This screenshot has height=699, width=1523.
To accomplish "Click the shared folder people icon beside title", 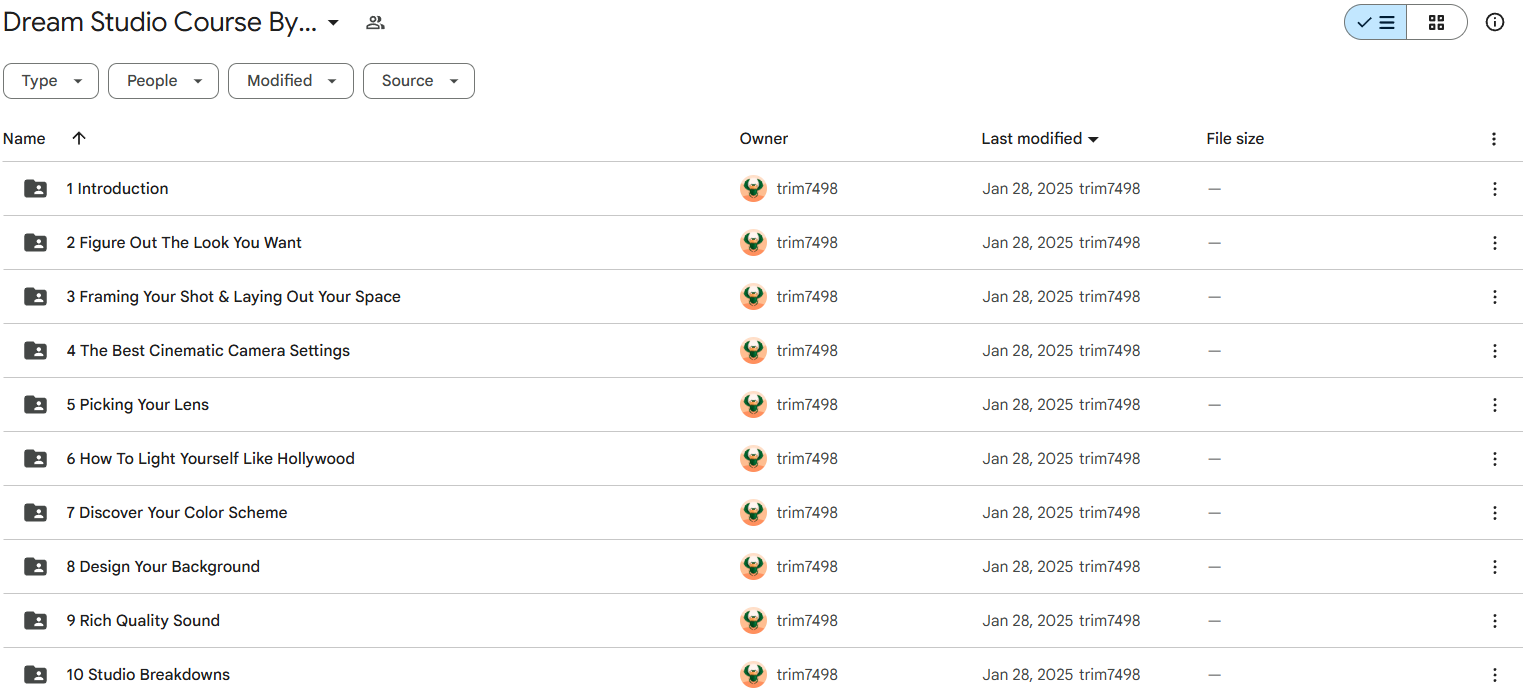I will (375, 23).
